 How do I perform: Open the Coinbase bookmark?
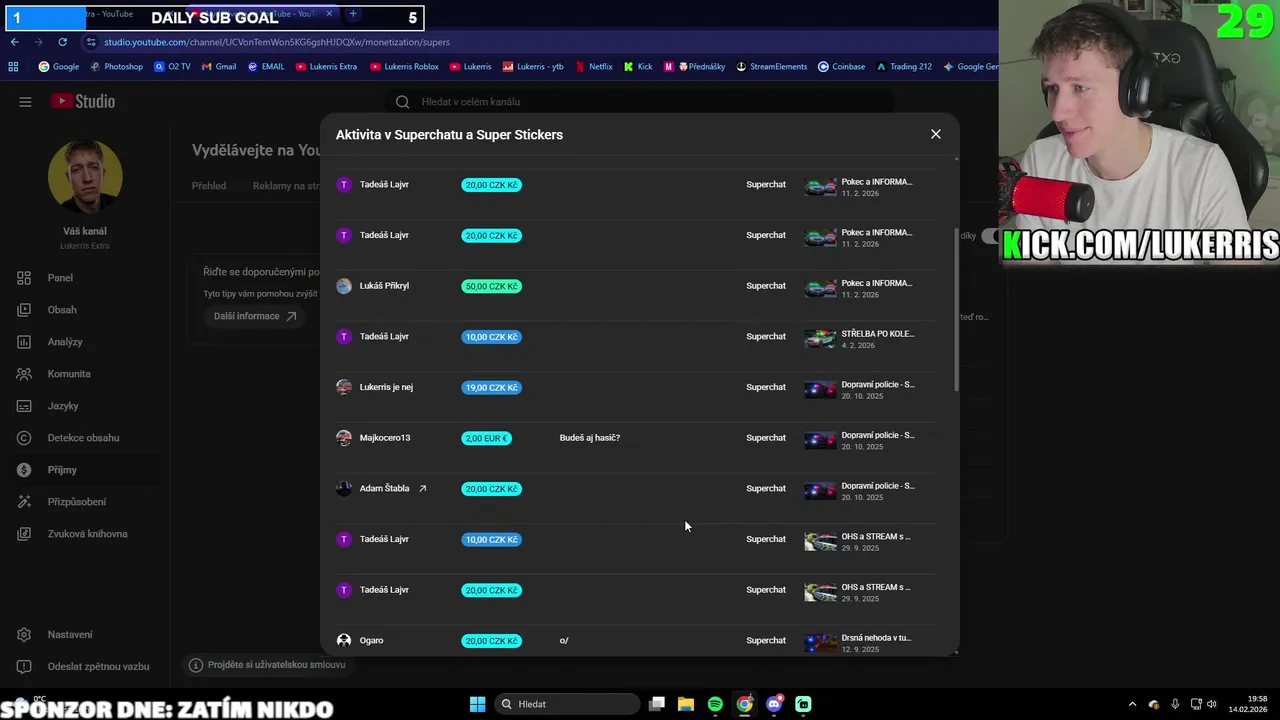pyautogui.click(x=841, y=67)
